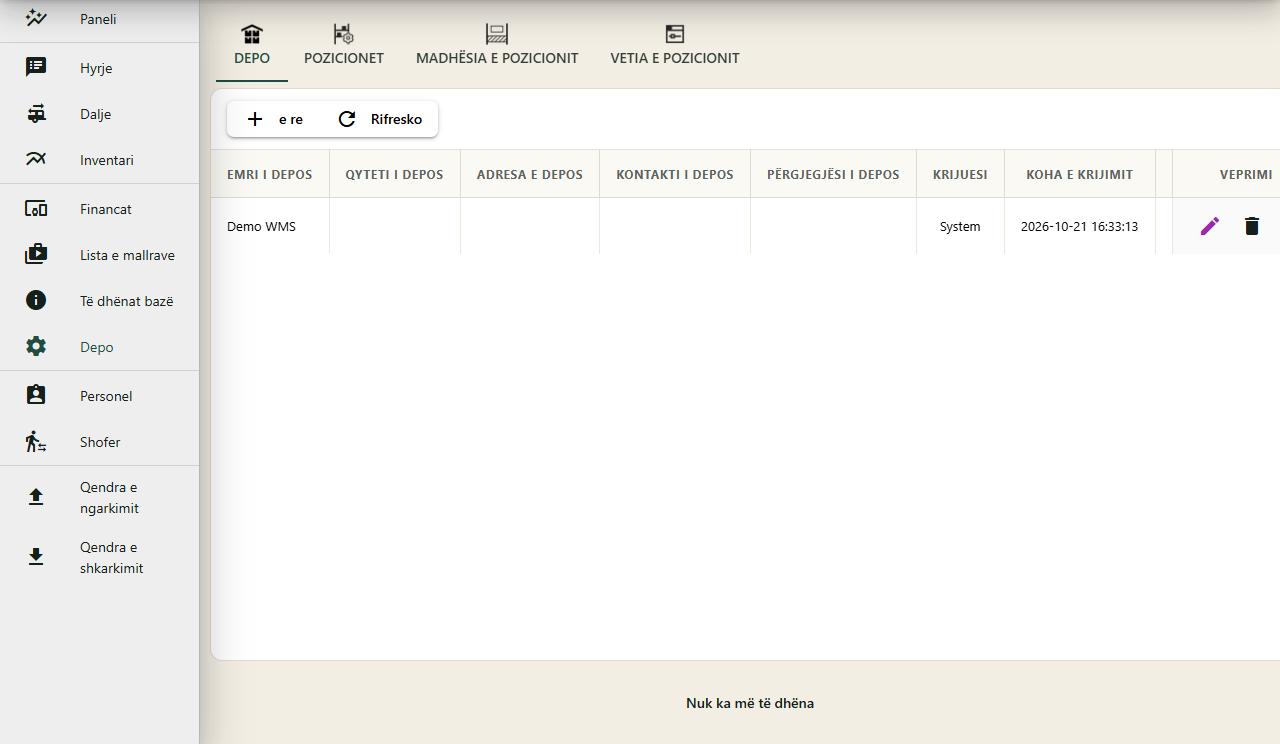1280x744 pixels.
Task: Click the Depo gear icon in sidebar
Action: pos(36,347)
